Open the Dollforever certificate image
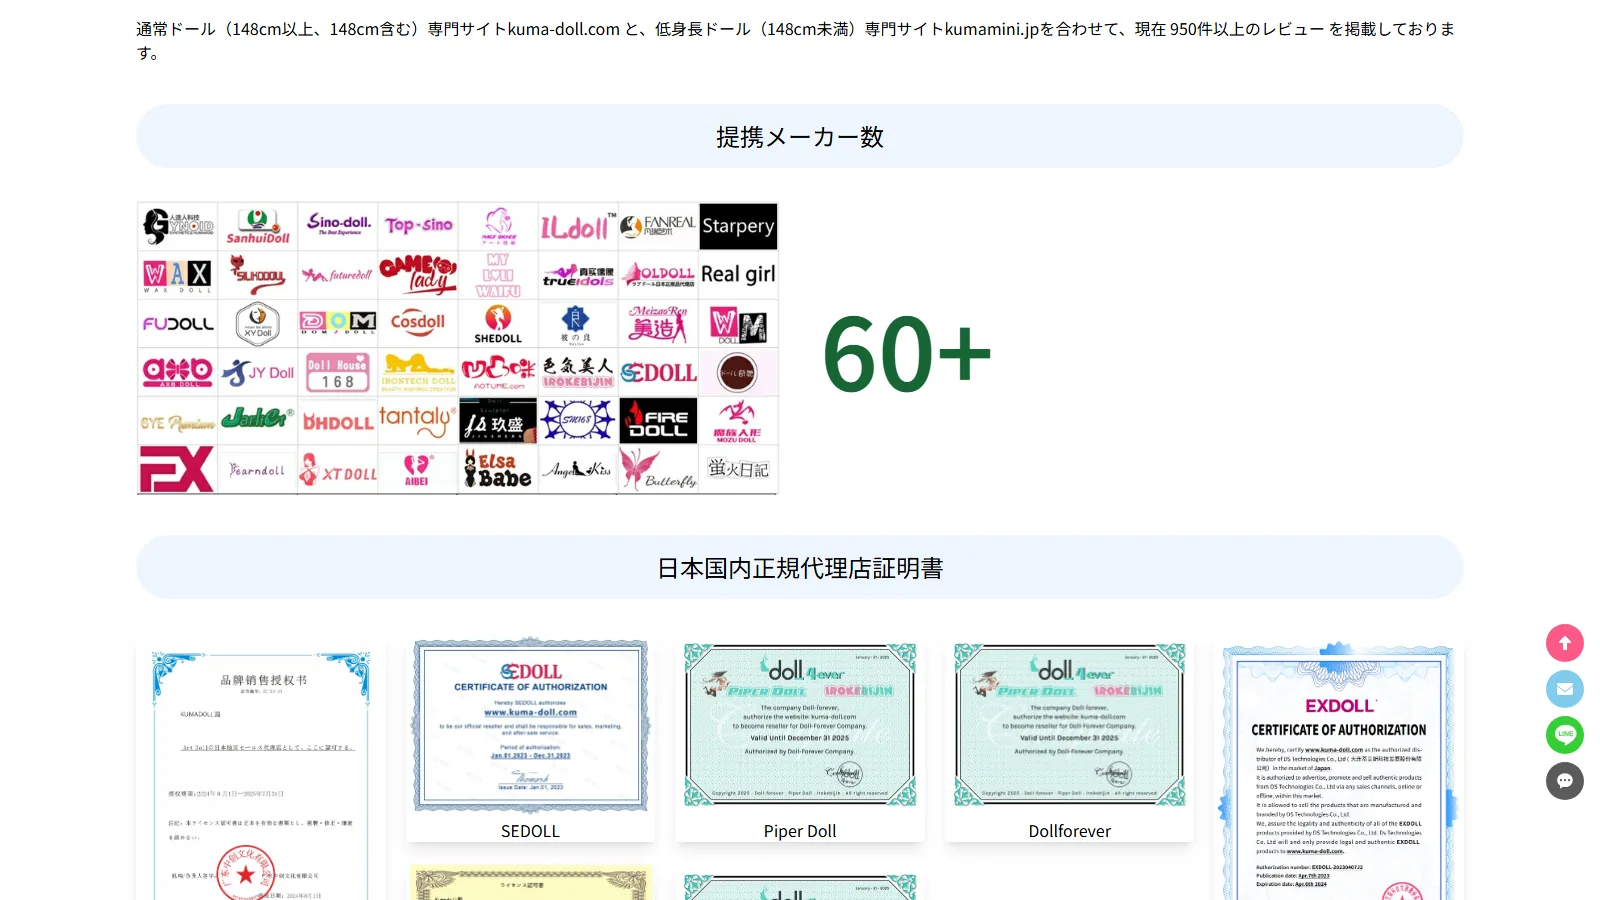 [x=1070, y=725]
